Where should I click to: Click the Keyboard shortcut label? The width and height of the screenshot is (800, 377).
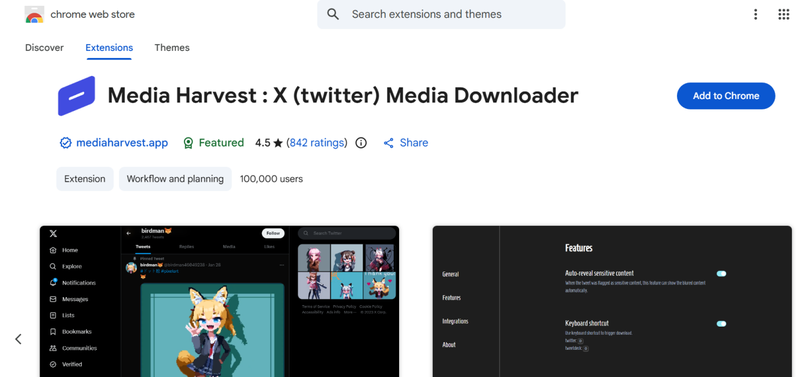pyautogui.click(x=587, y=323)
